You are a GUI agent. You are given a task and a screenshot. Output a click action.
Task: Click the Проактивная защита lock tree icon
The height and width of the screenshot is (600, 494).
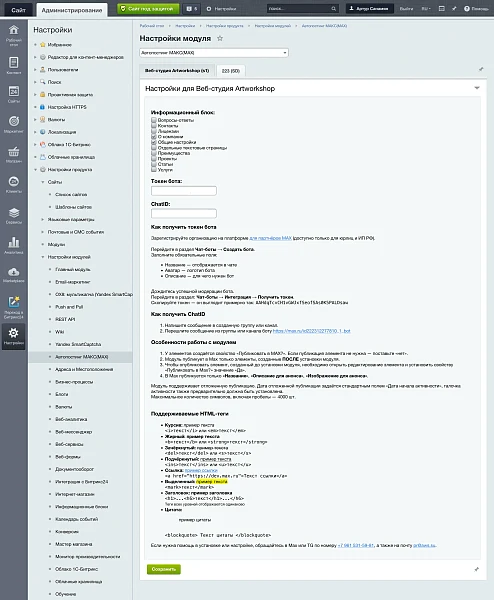coord(43,95)
